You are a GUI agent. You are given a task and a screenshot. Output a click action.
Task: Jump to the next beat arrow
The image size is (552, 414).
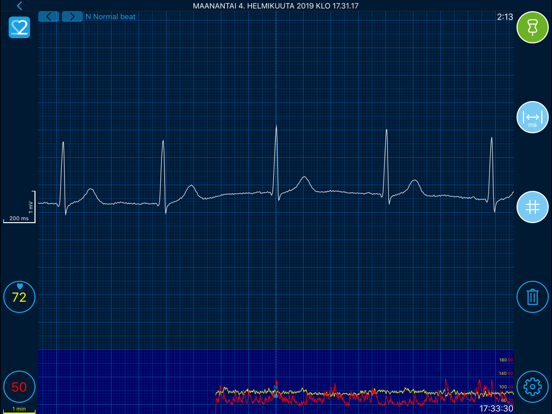[72, 17]
